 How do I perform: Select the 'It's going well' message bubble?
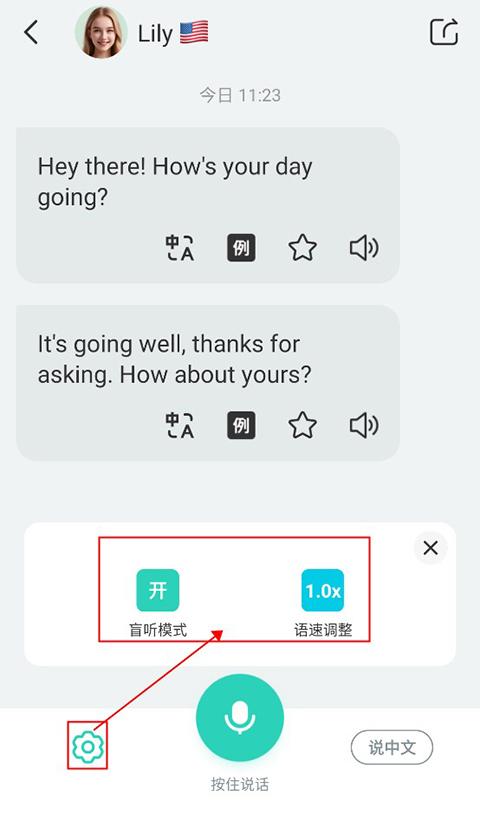(x=208, y=383)
